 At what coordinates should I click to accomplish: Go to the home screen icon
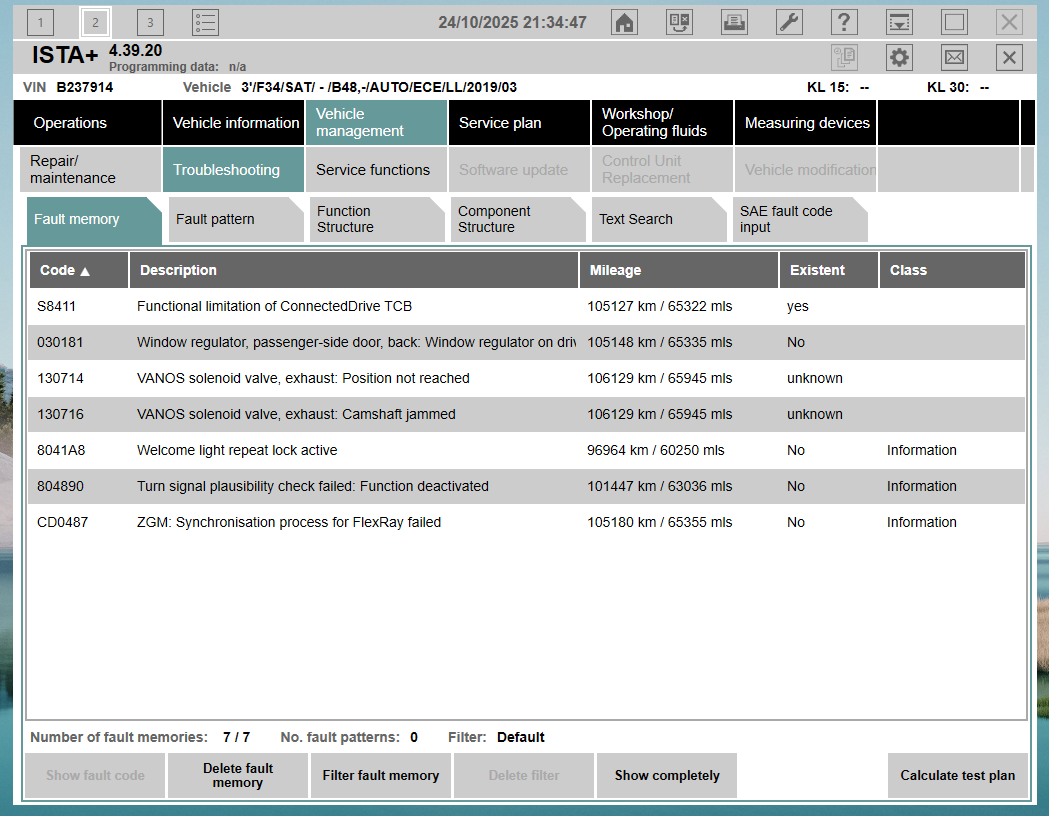pos(625,22)
